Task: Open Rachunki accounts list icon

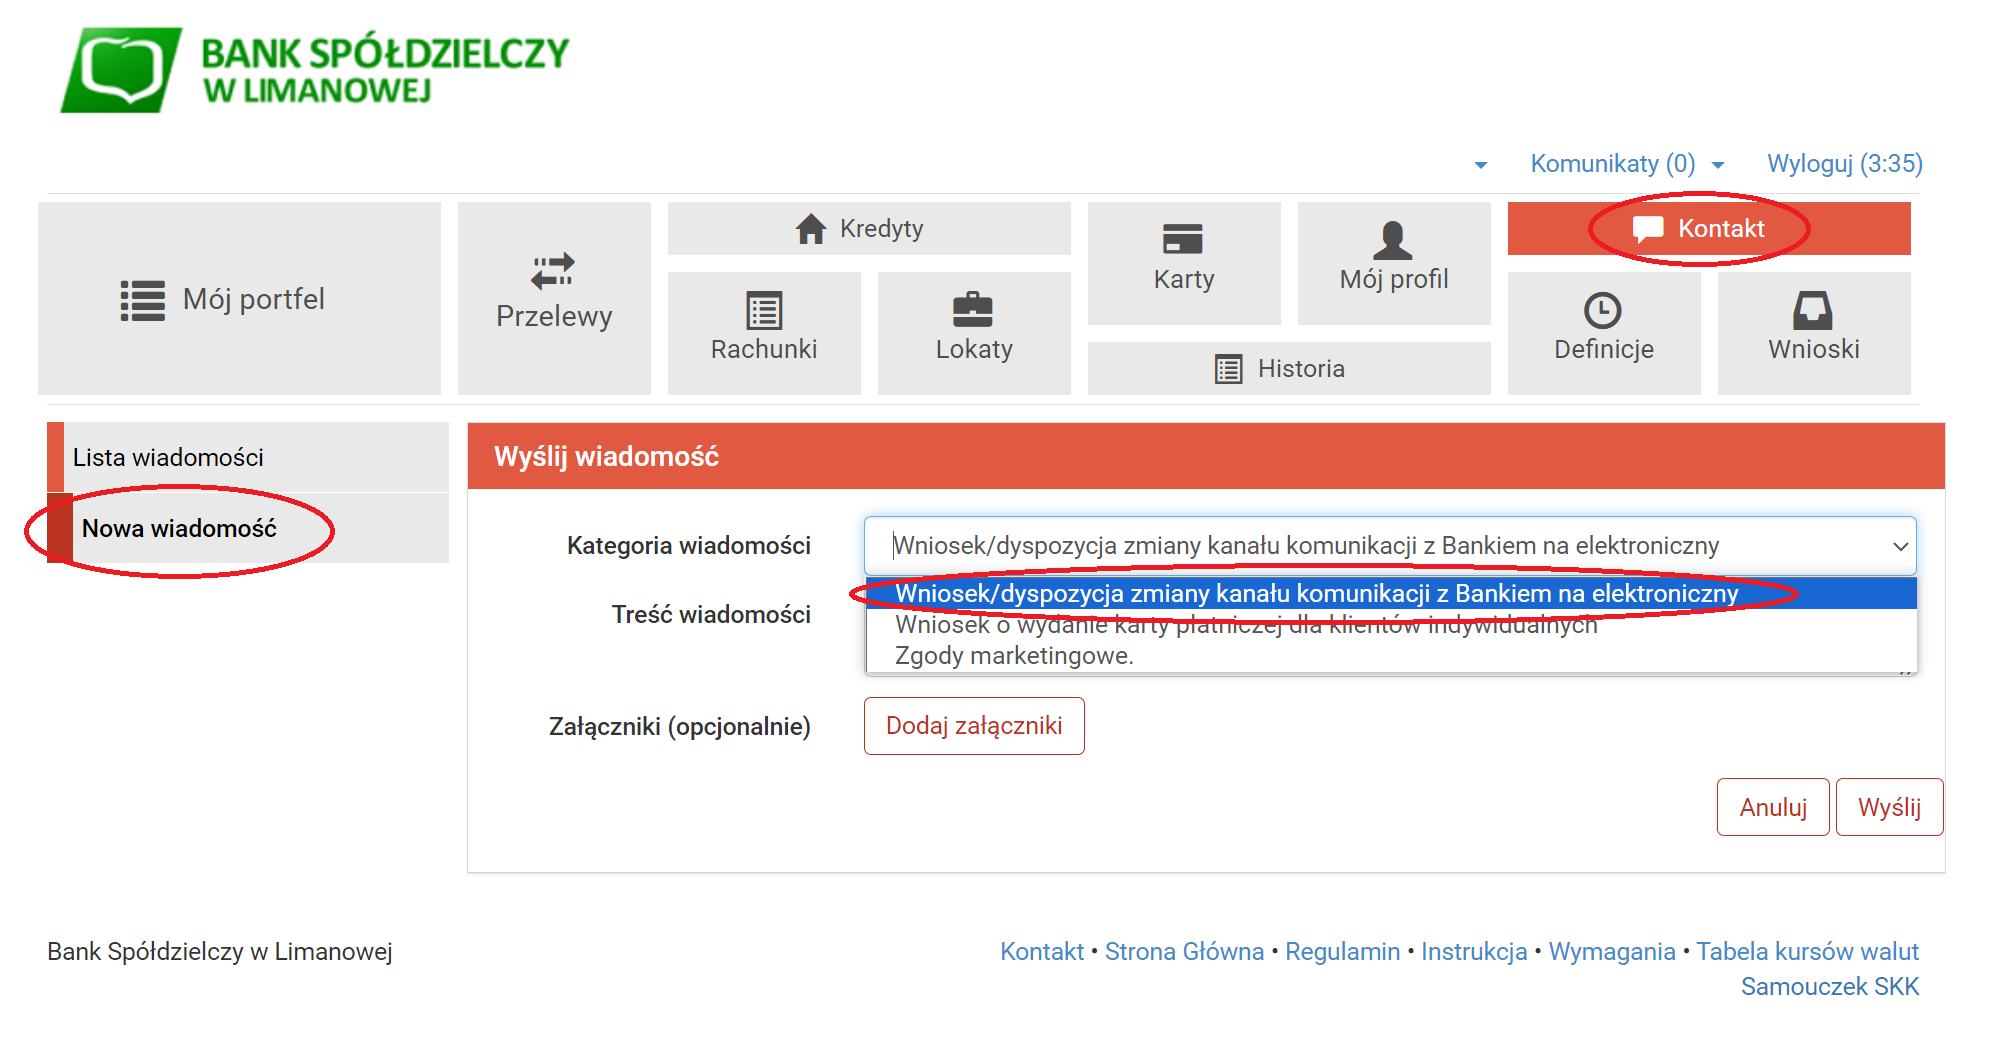Action: (764, 311)
